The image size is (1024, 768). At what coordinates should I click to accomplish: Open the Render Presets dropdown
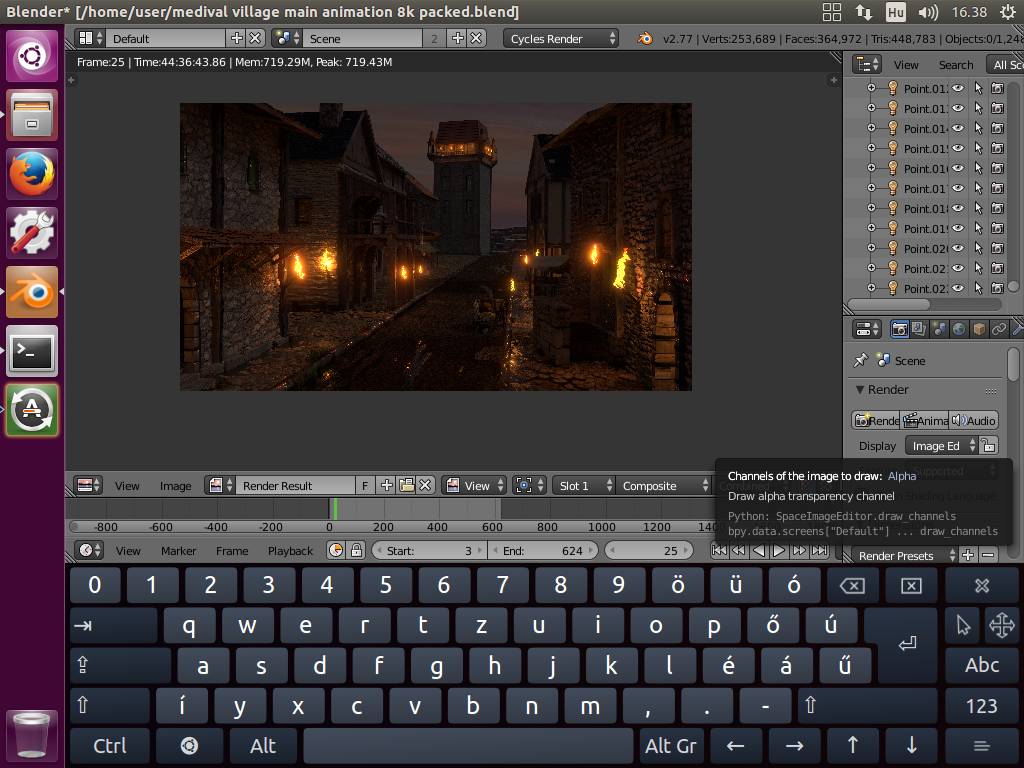coord(904,556)
